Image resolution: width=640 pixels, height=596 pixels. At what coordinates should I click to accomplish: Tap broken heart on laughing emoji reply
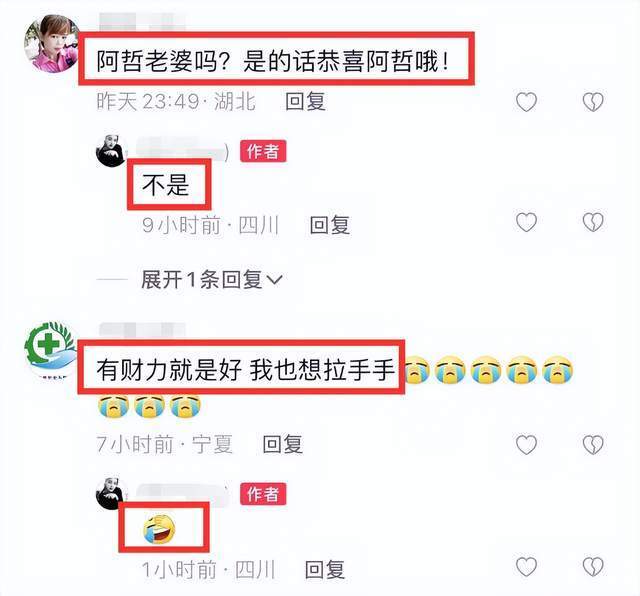[x=593, y=567]
